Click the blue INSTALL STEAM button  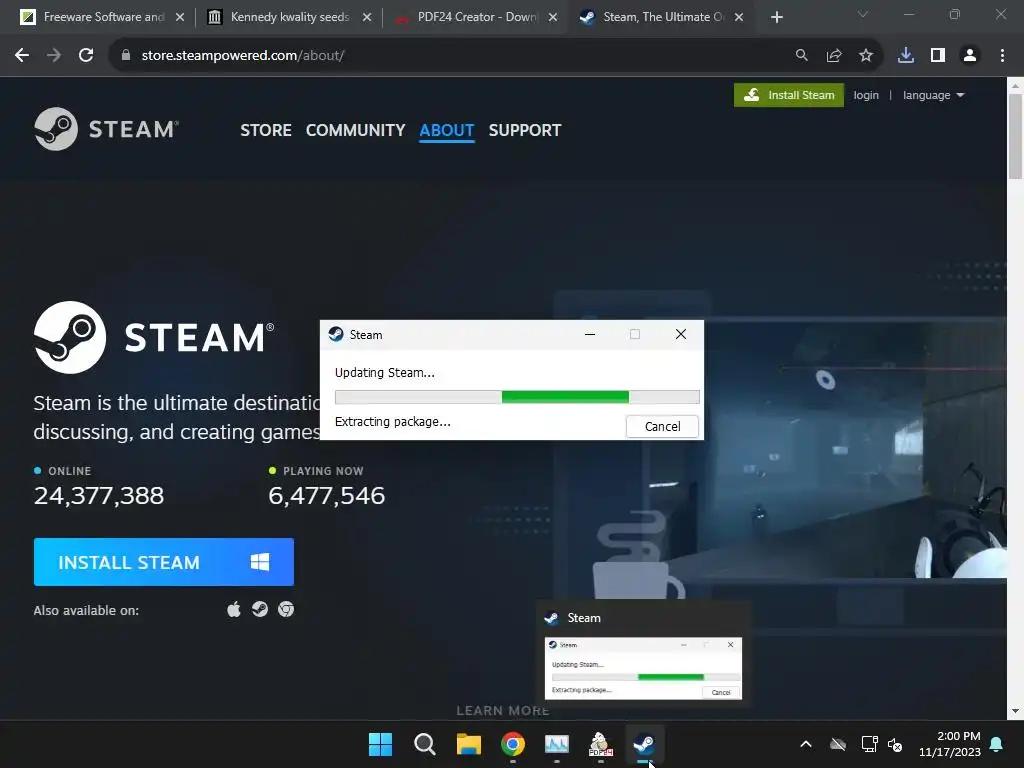click(x=164, y=562)
